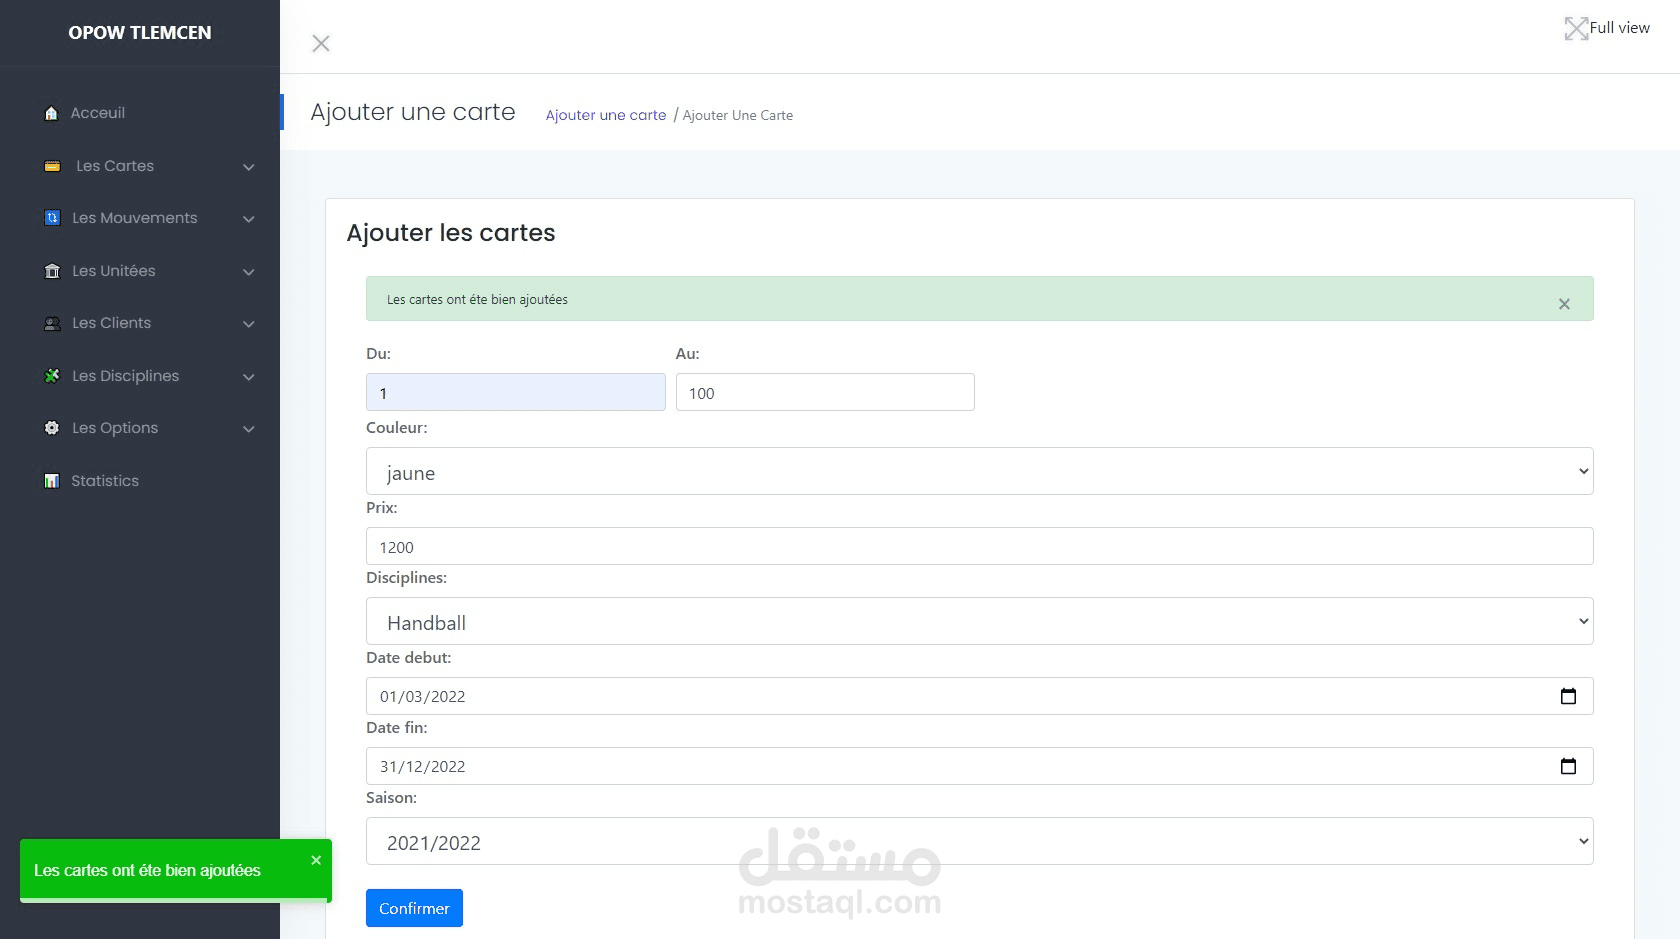Click the Les Unitées building icon
Image resolution: width=1680 pixels, height=939 pixels.
point(51,270)
